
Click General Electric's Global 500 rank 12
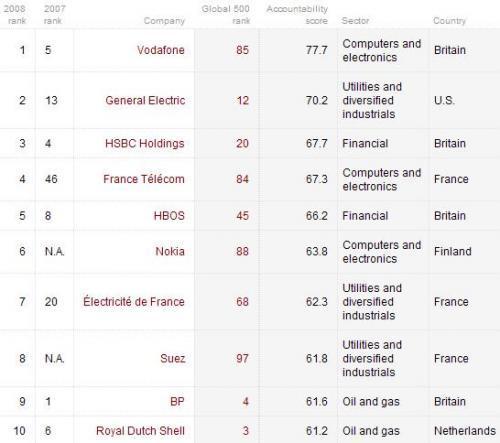242,100
